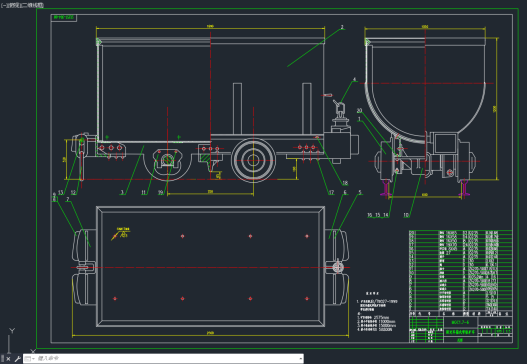Select part callout number 17
This screenshot has width=527, height=364.
point(331,192)
